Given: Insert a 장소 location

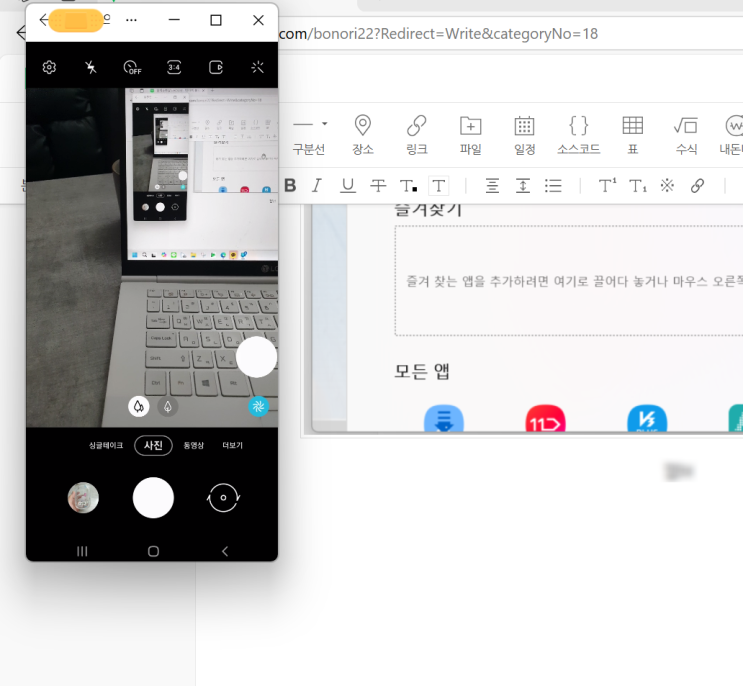Looking at the screenshot, I should click(x=362, y=135).
